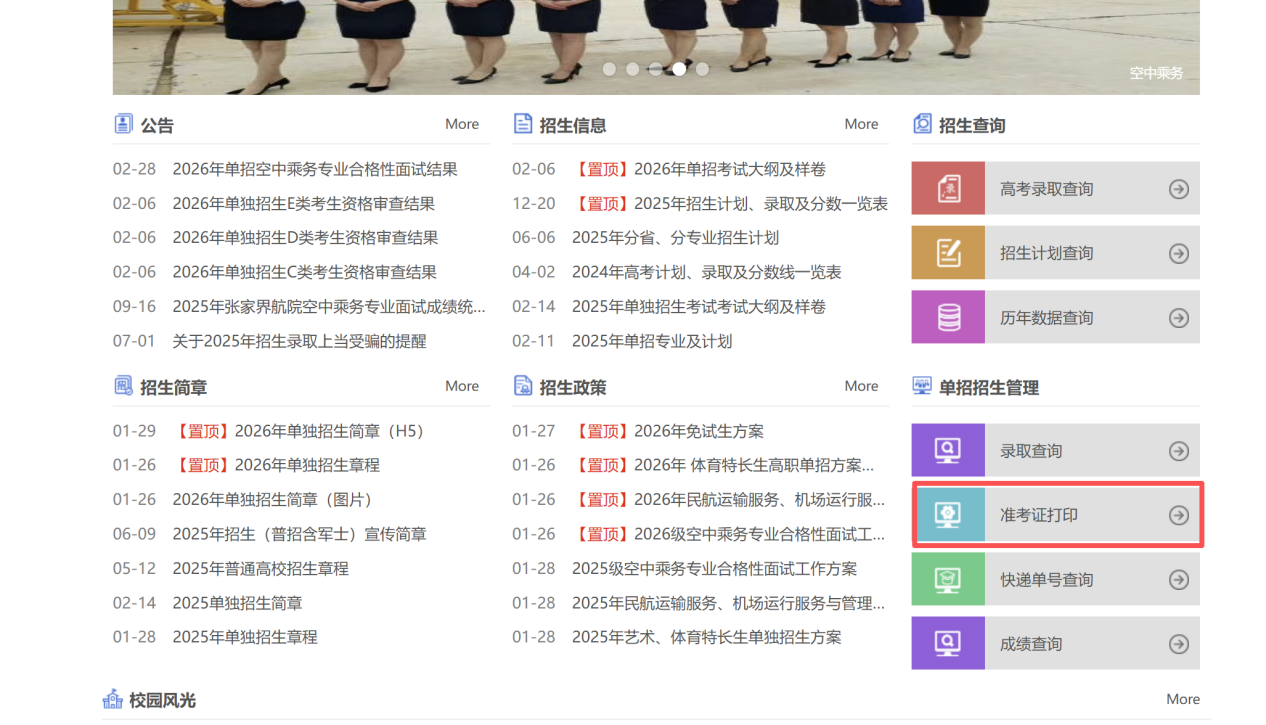Select the first carousel dot indicator

coord(609,69)
